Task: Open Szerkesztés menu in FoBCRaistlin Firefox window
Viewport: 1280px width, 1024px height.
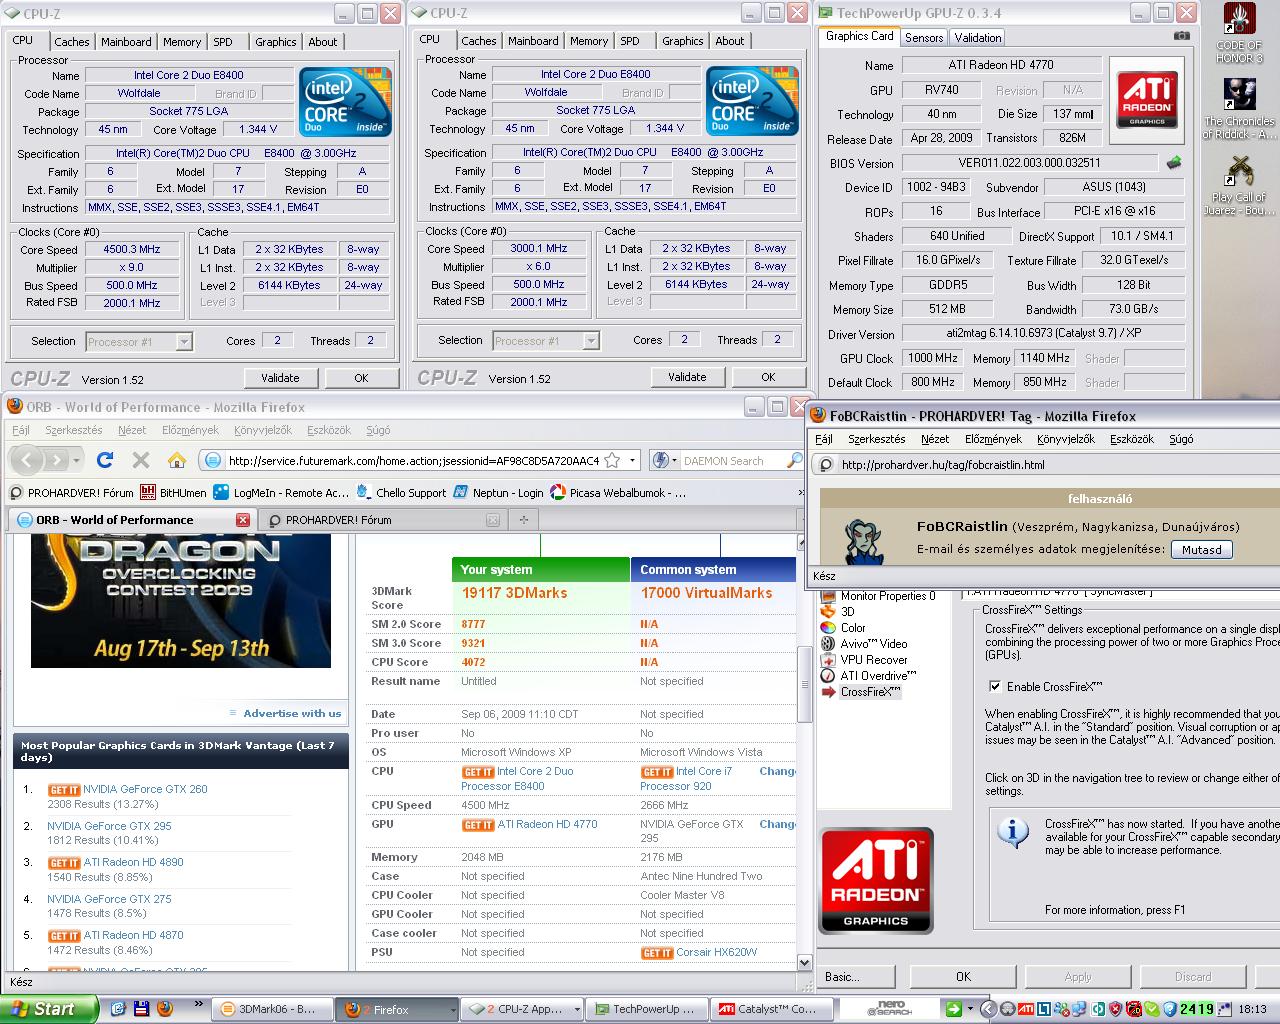Action: 876,439
